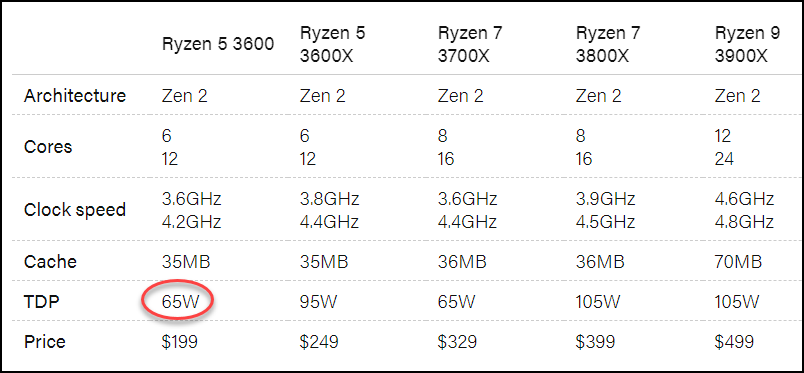Screen dimensions: 804x373
Task: Select the 95W TDP value
Action: click(316, 302)
